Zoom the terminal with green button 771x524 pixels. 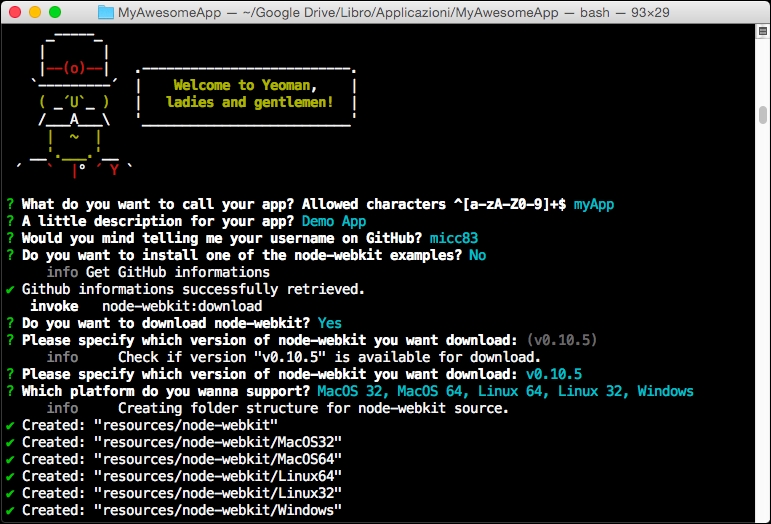click(x=55, y=12)
